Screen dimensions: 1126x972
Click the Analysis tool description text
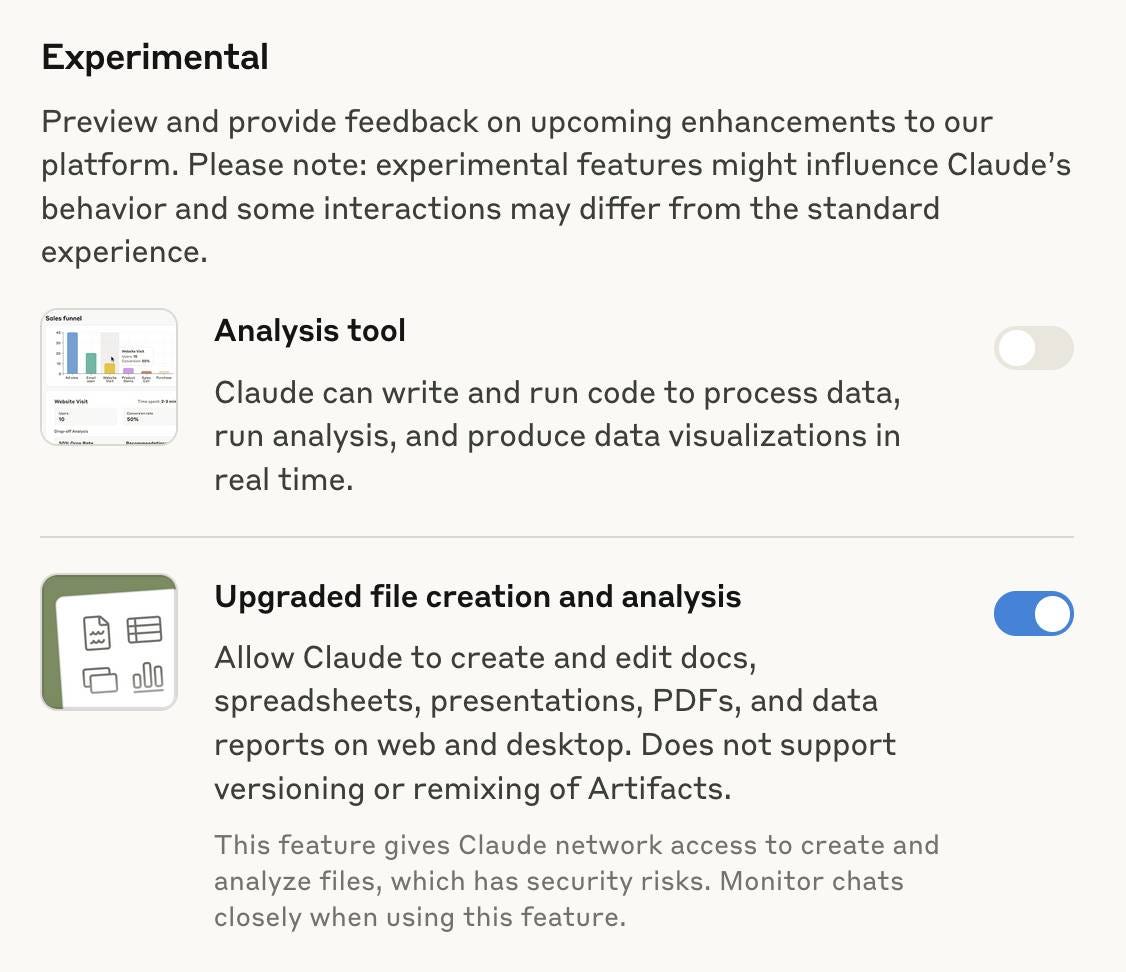(x=557, y=436)
